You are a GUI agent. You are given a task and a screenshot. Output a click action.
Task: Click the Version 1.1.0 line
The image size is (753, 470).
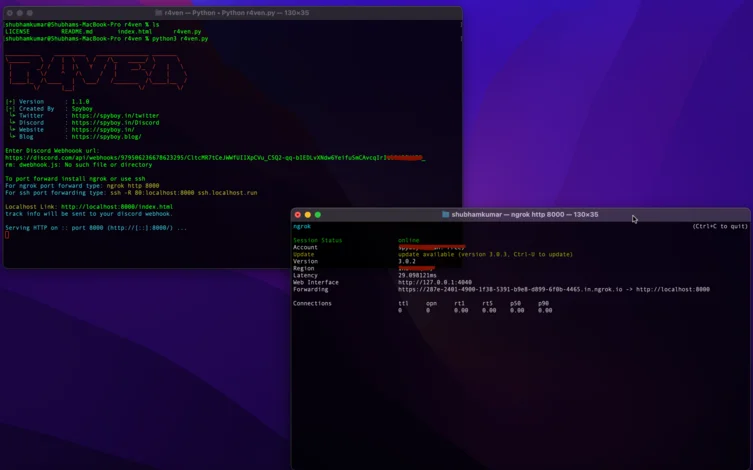pyautogui.click(x=47, y=102)
